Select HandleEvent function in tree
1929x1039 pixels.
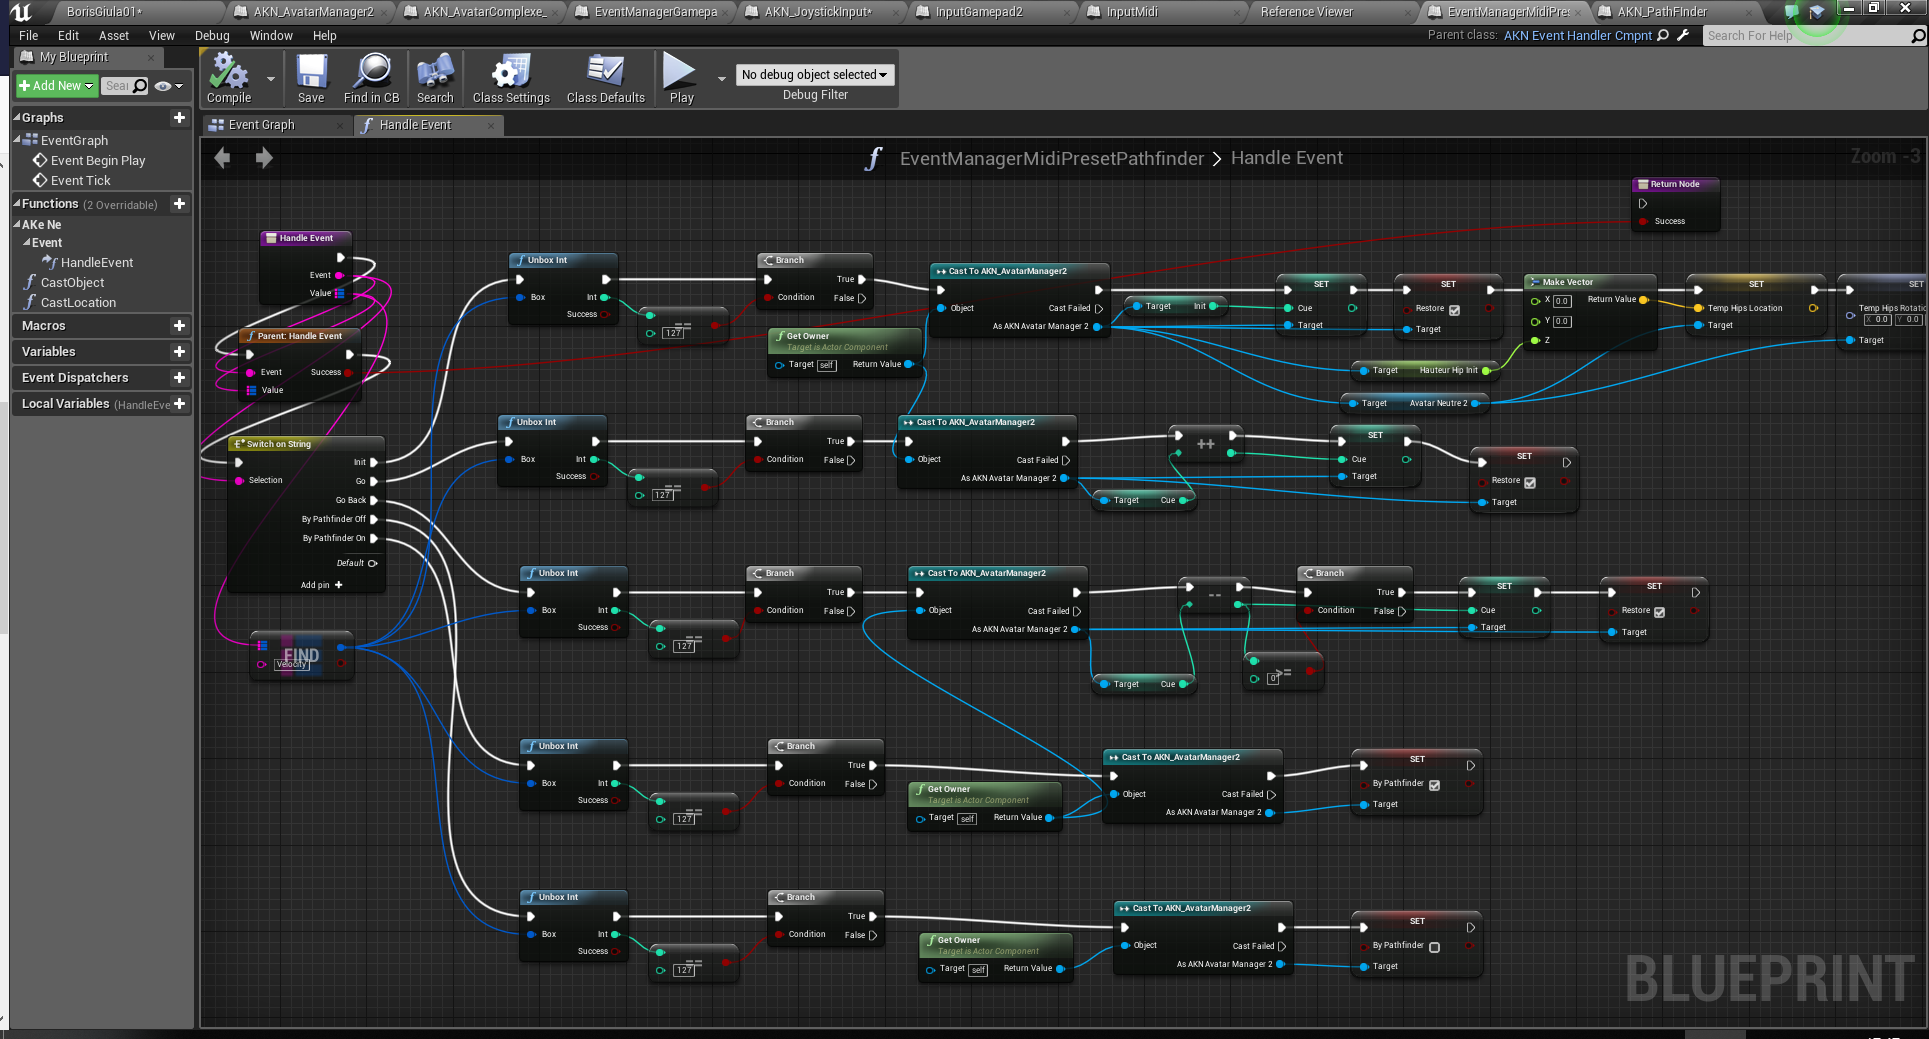(x=97, y=262)
